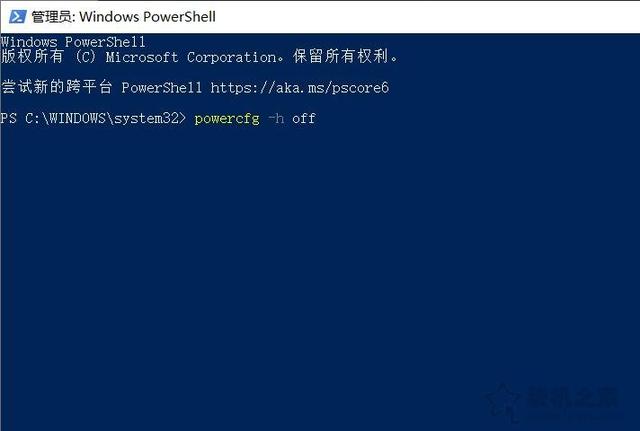Viewport: 640px width, 431px height.
Task: Click the '(C)' symbol in copyright line
Action: coord(85,57)
